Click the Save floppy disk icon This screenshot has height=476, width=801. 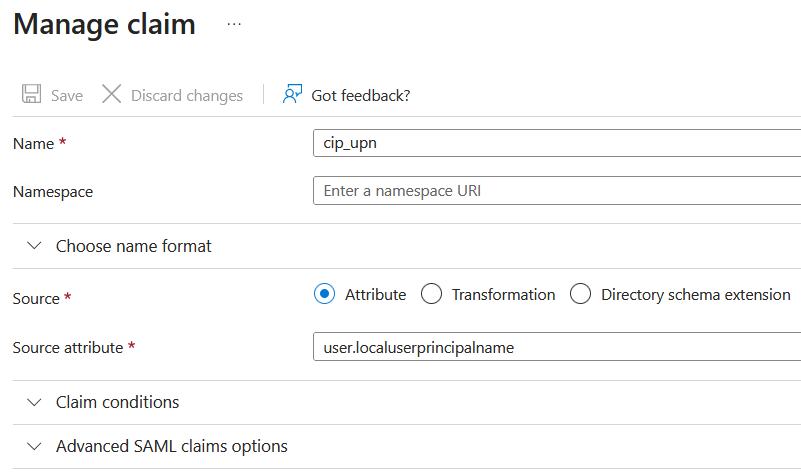pos(31,95)
